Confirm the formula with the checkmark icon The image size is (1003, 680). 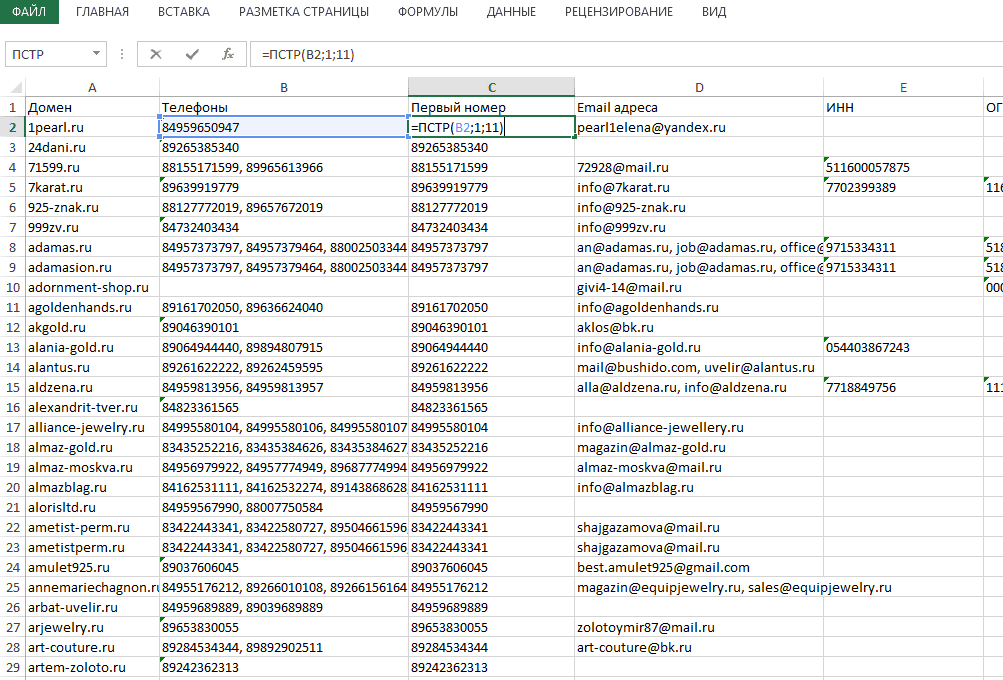(192, 54)
